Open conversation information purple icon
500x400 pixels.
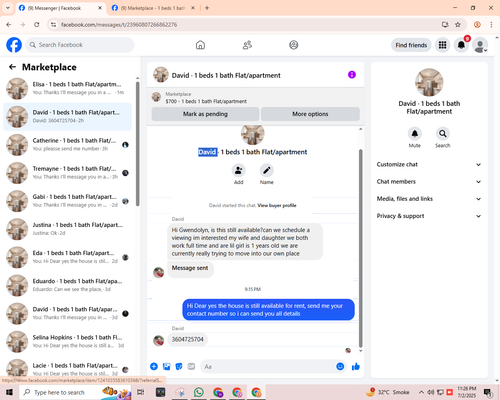tap(352, 75)
